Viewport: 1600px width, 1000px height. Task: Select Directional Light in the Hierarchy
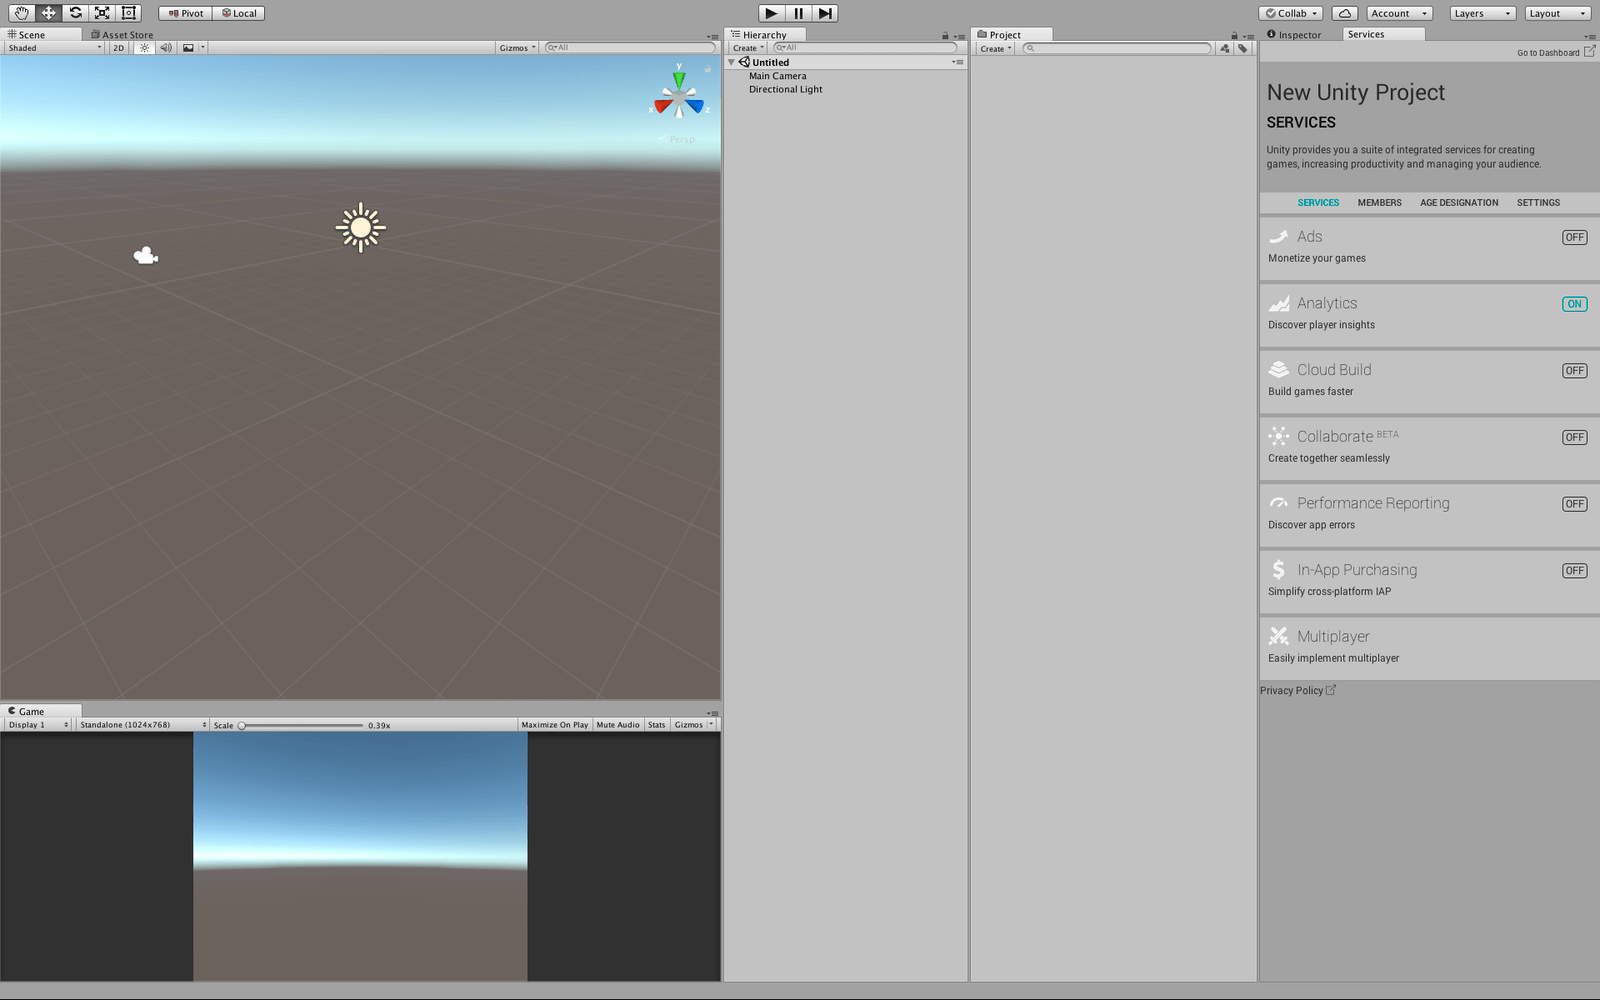point(786,89)
